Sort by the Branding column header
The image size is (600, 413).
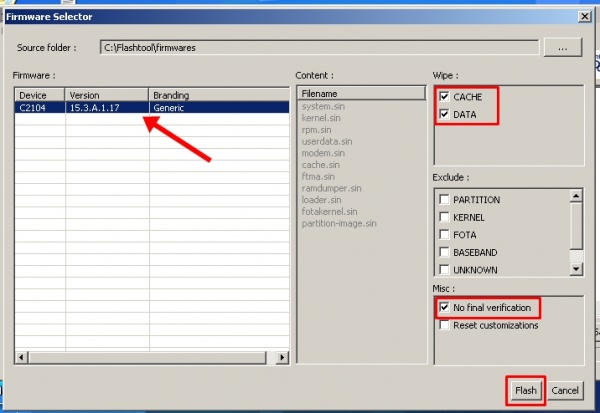pos(219,95)
